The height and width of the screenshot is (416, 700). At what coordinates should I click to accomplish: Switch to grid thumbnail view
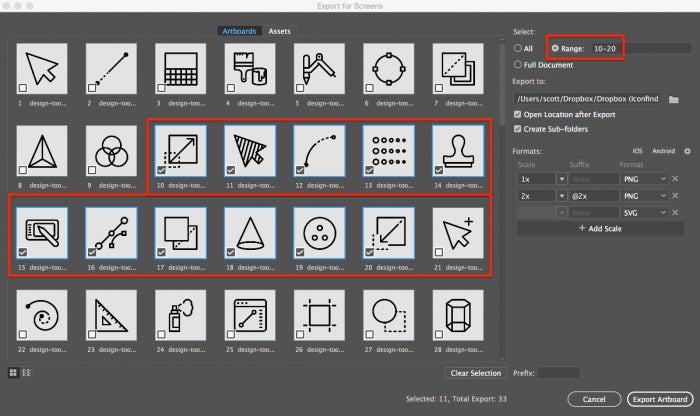(13, 372)
